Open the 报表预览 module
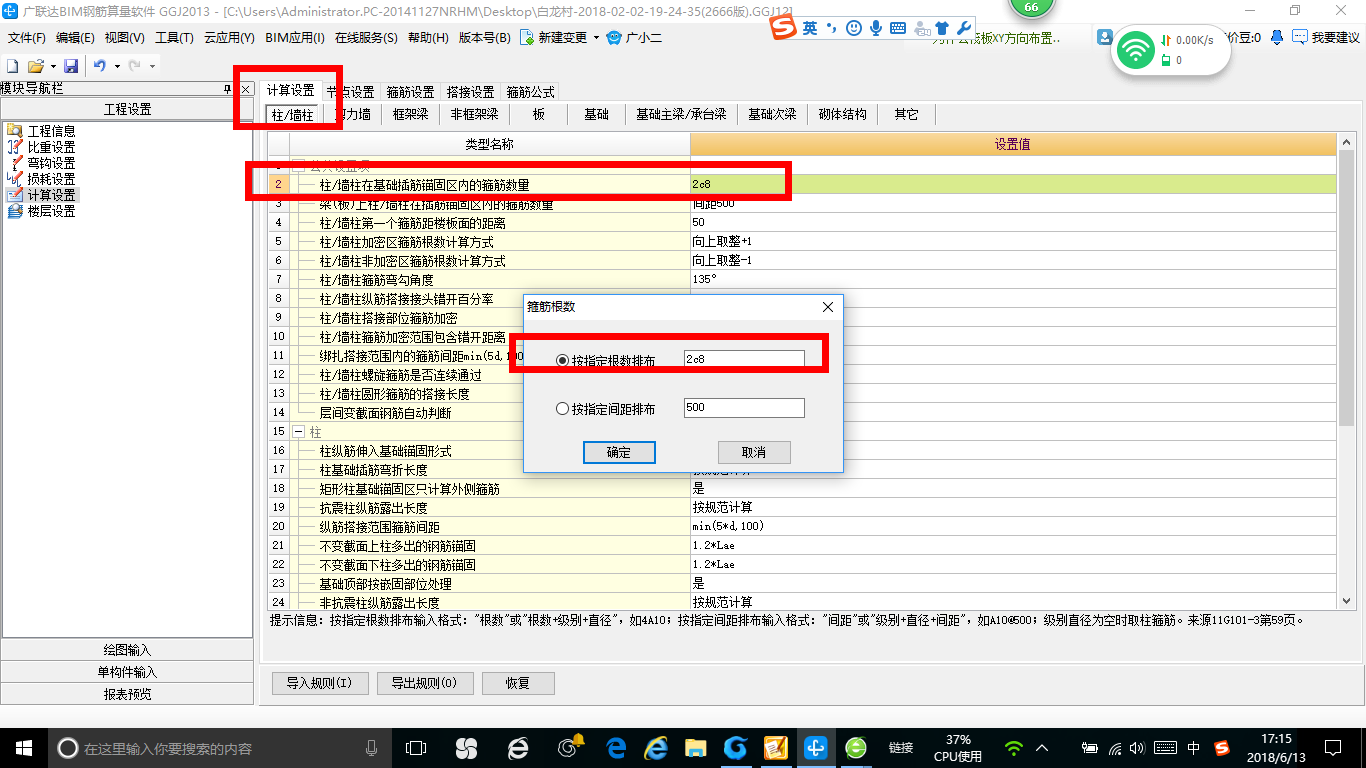The image size is (1366, 768). pos(127,694)
